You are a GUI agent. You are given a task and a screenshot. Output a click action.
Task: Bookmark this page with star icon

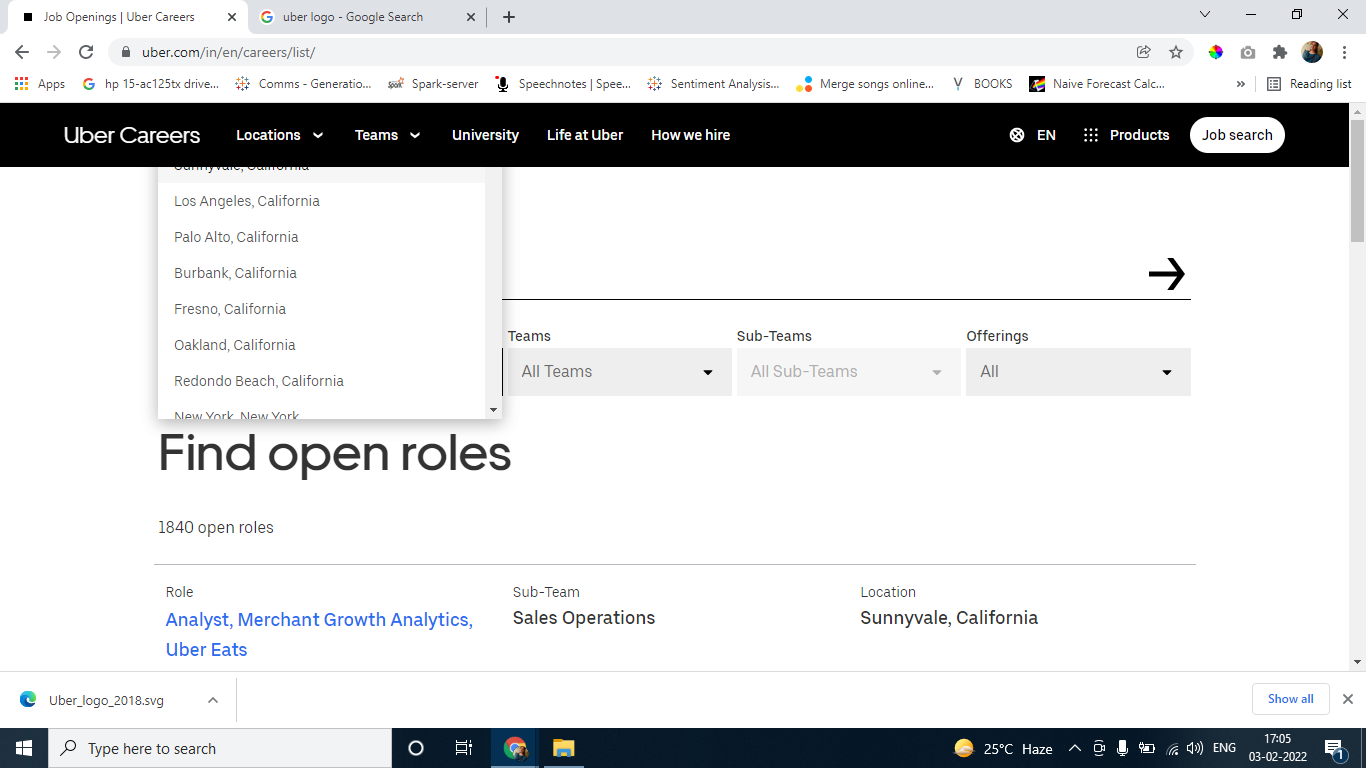coord(1176,52)
